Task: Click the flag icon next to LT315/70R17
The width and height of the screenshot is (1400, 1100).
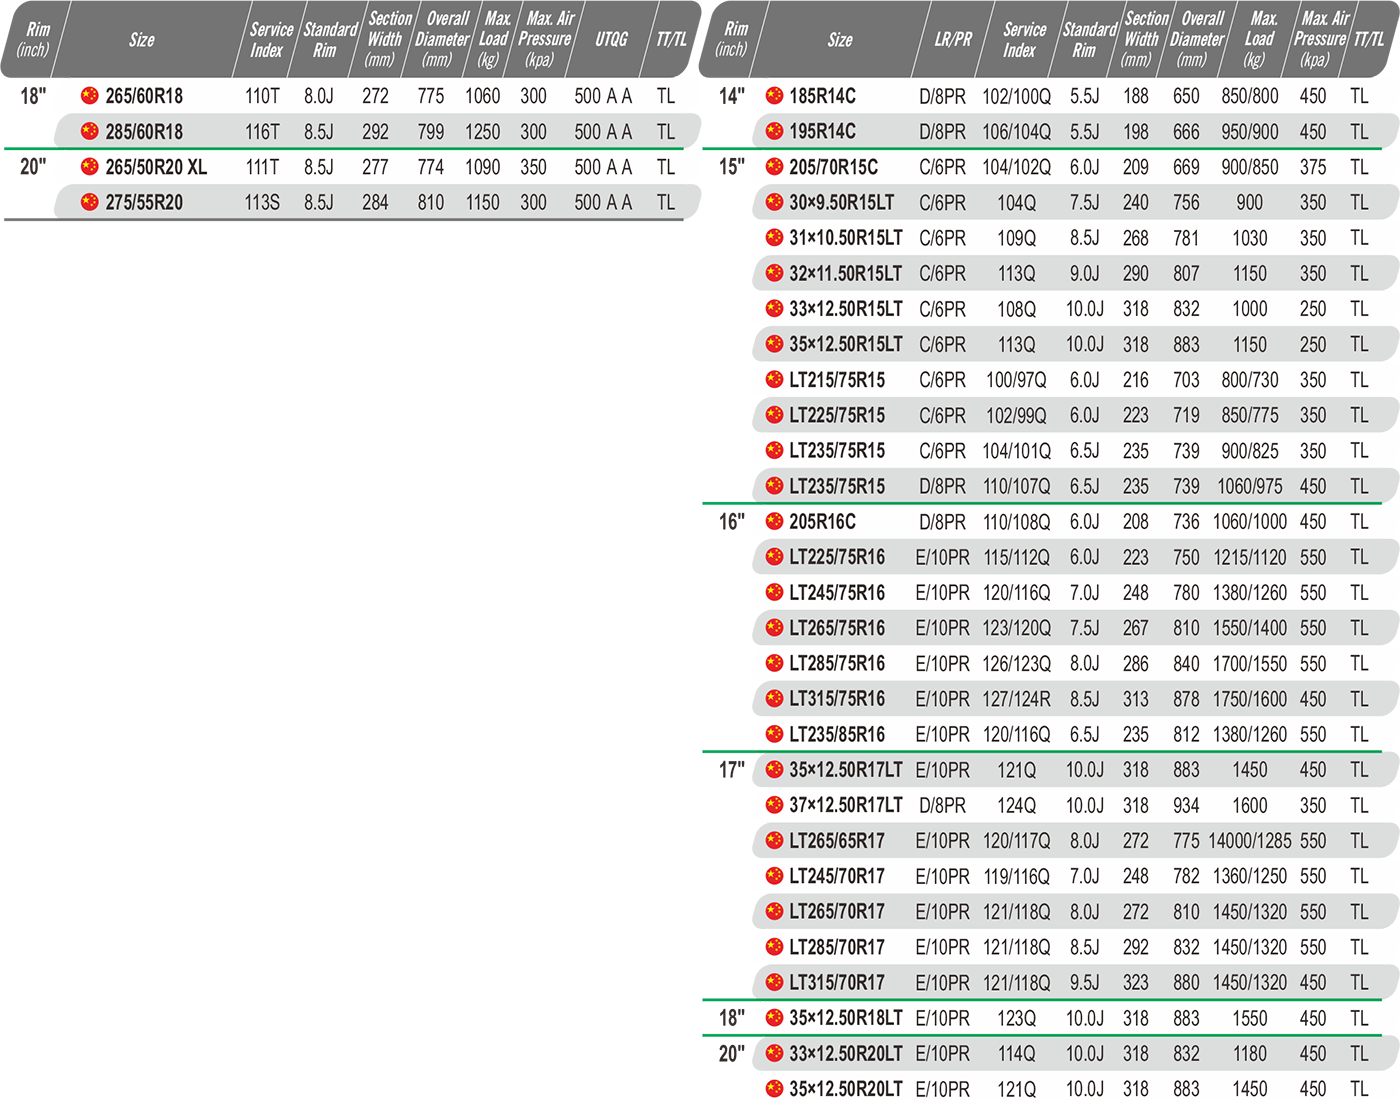Action: pyautogui.click(x=774, y=982)
